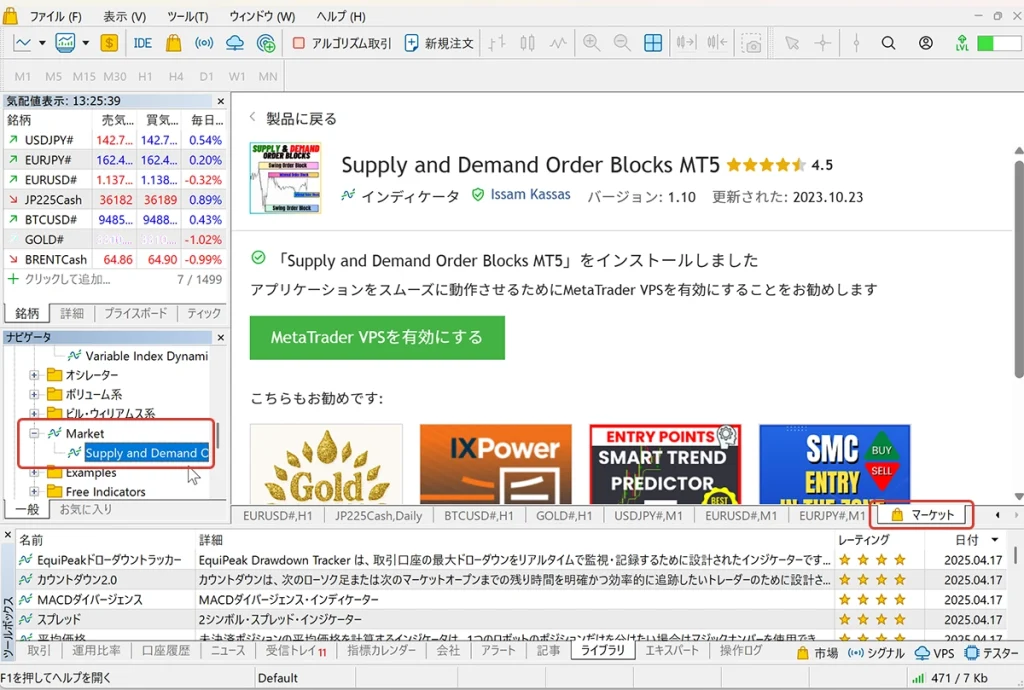Open the IXPower product thumbnail
The width and height of the screenshot is (1024, 690).
496,464
